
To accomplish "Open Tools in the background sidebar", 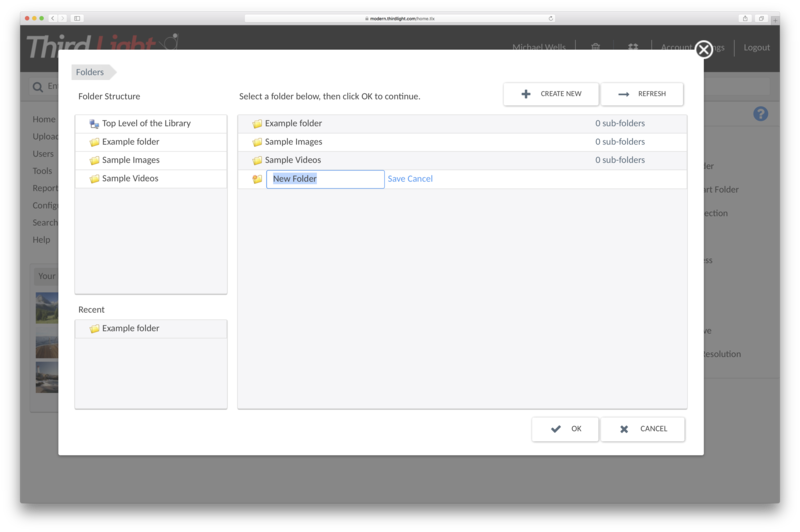I will tap(42, 171).
